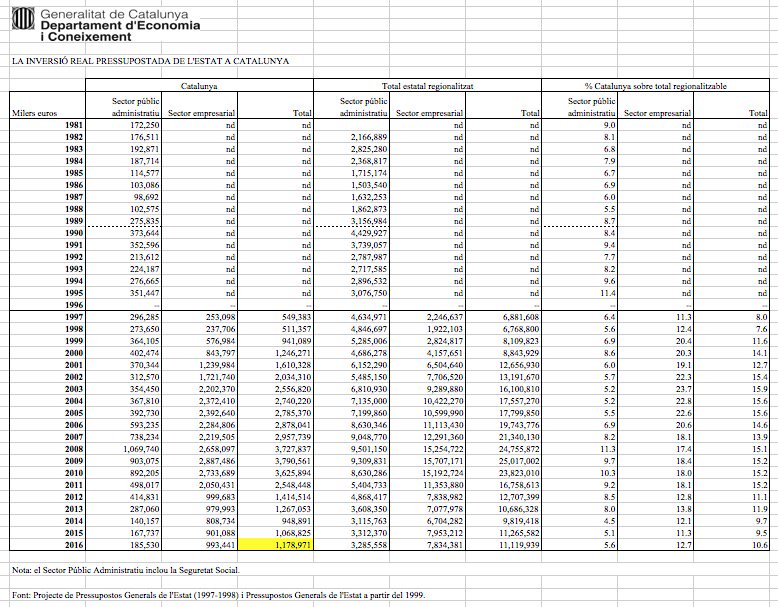
Task: Click cell 98,692 in the 1987 row
Action: (146, 197)
